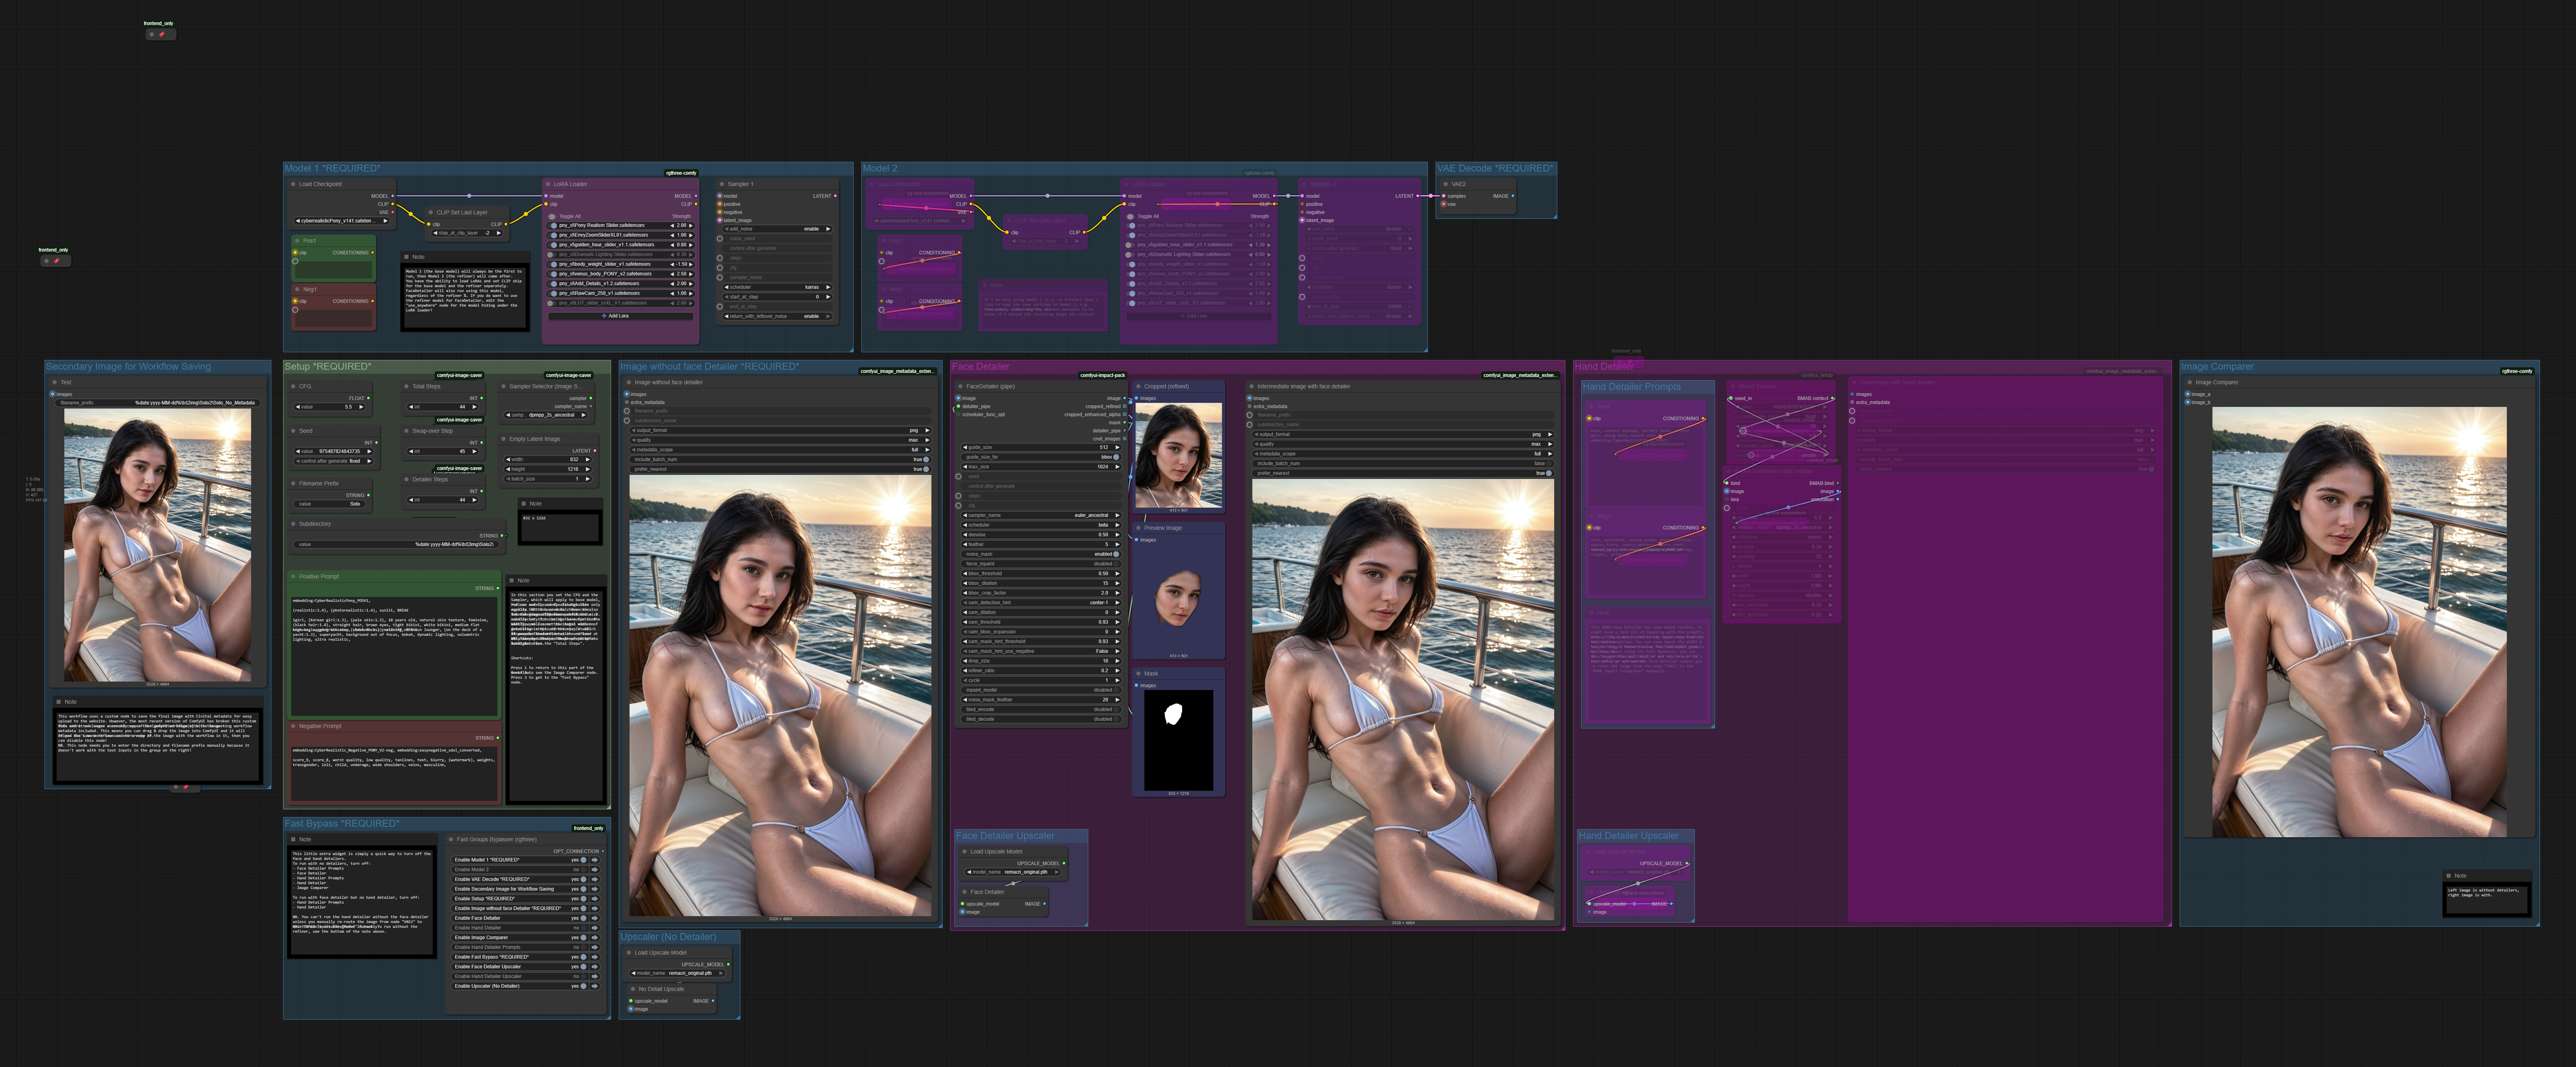2576x1067 pixels.
Task: Click the Setup *REQUIRED* group title
Action: [328, 367]
